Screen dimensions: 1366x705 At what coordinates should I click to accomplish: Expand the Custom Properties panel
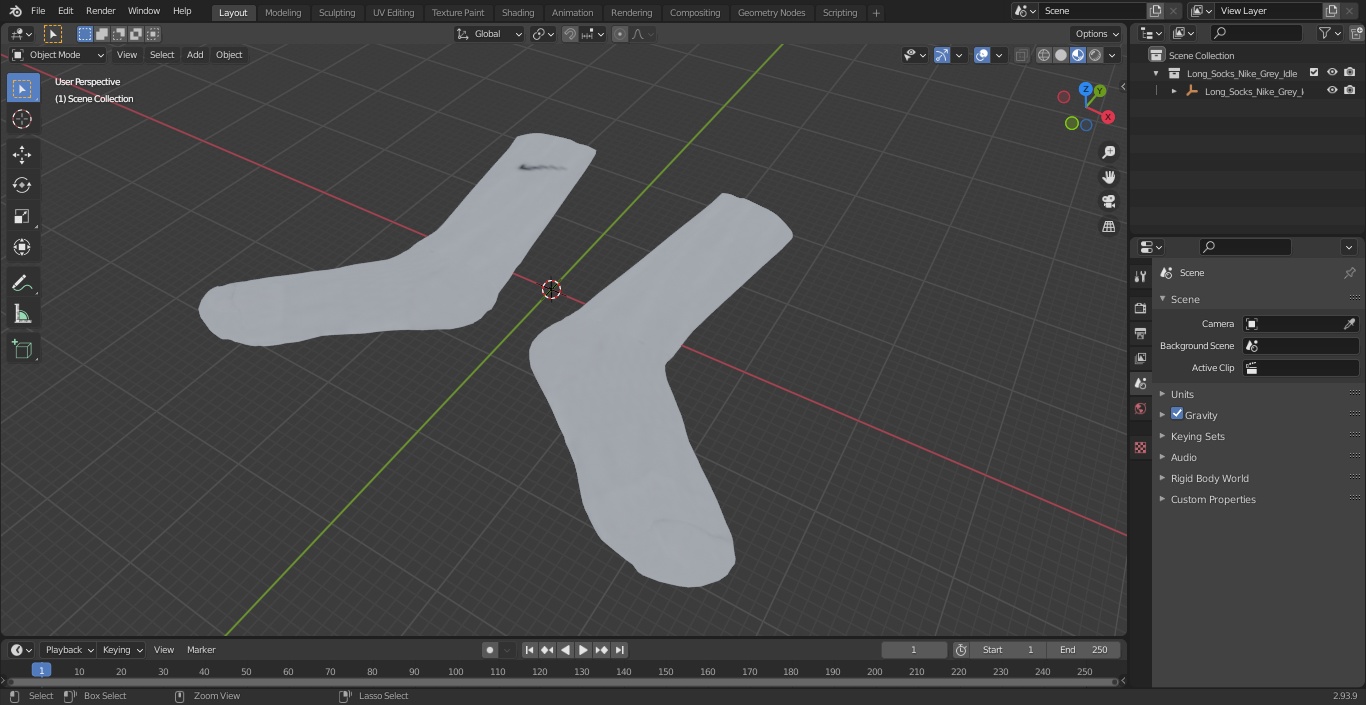click(x=1213, y=499)
